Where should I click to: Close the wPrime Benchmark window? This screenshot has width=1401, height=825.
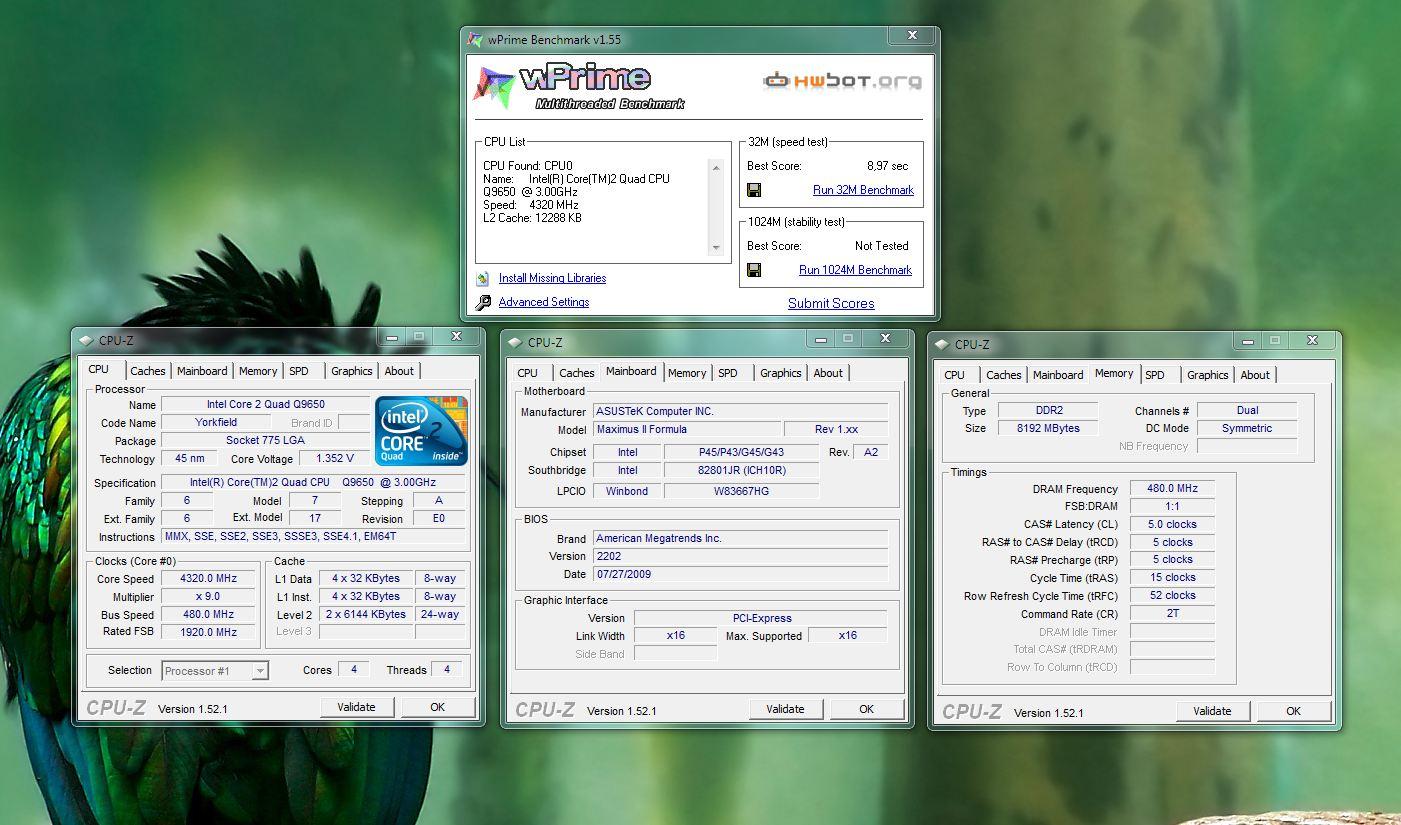click(x=912, y=35)
